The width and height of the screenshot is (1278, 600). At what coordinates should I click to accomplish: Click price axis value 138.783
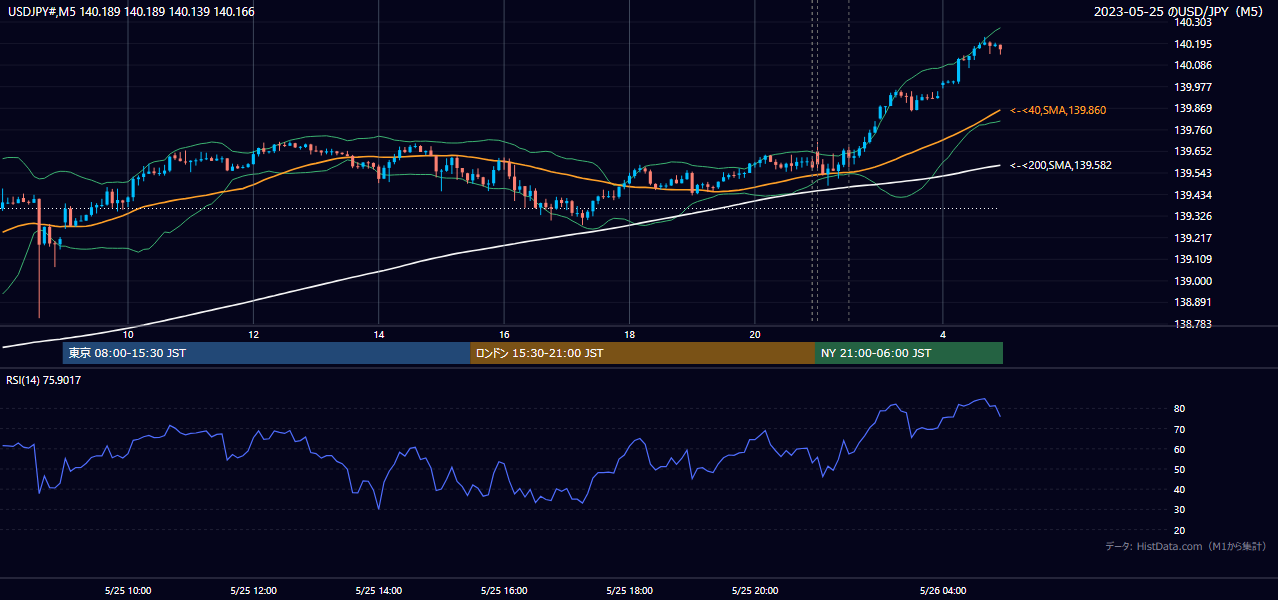(x=1192, y=325)
